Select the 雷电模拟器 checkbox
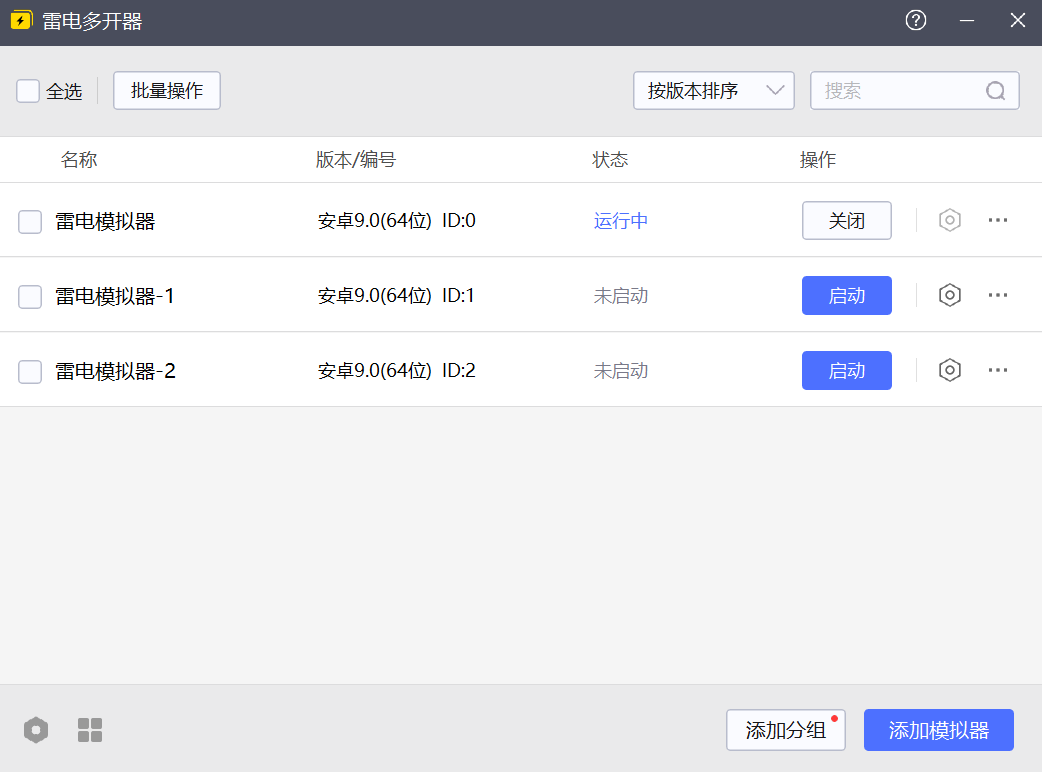Screen dimensions: 1042x772 click(x=30, y=222)
